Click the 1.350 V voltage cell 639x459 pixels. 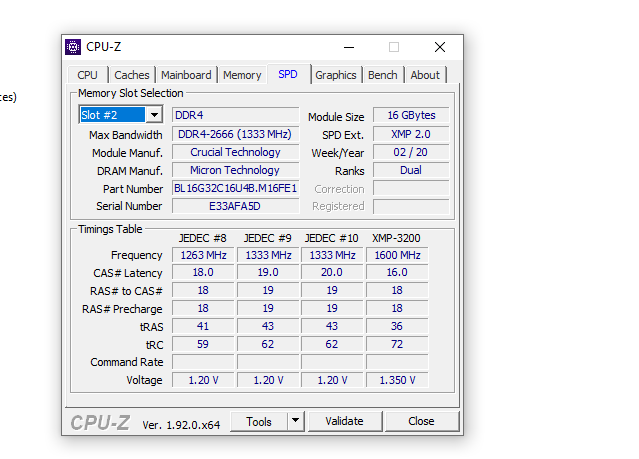[397, 380]
